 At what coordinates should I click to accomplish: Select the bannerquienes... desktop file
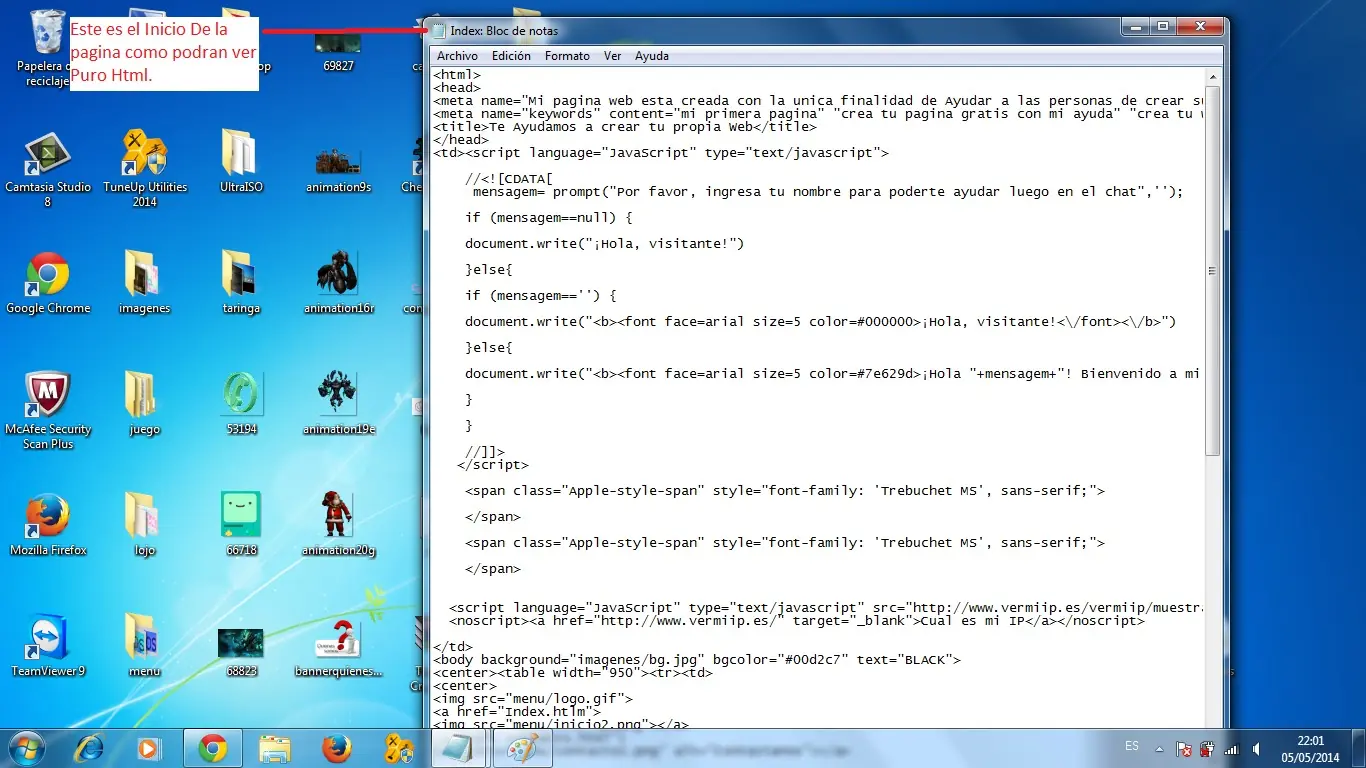[338, 647]
